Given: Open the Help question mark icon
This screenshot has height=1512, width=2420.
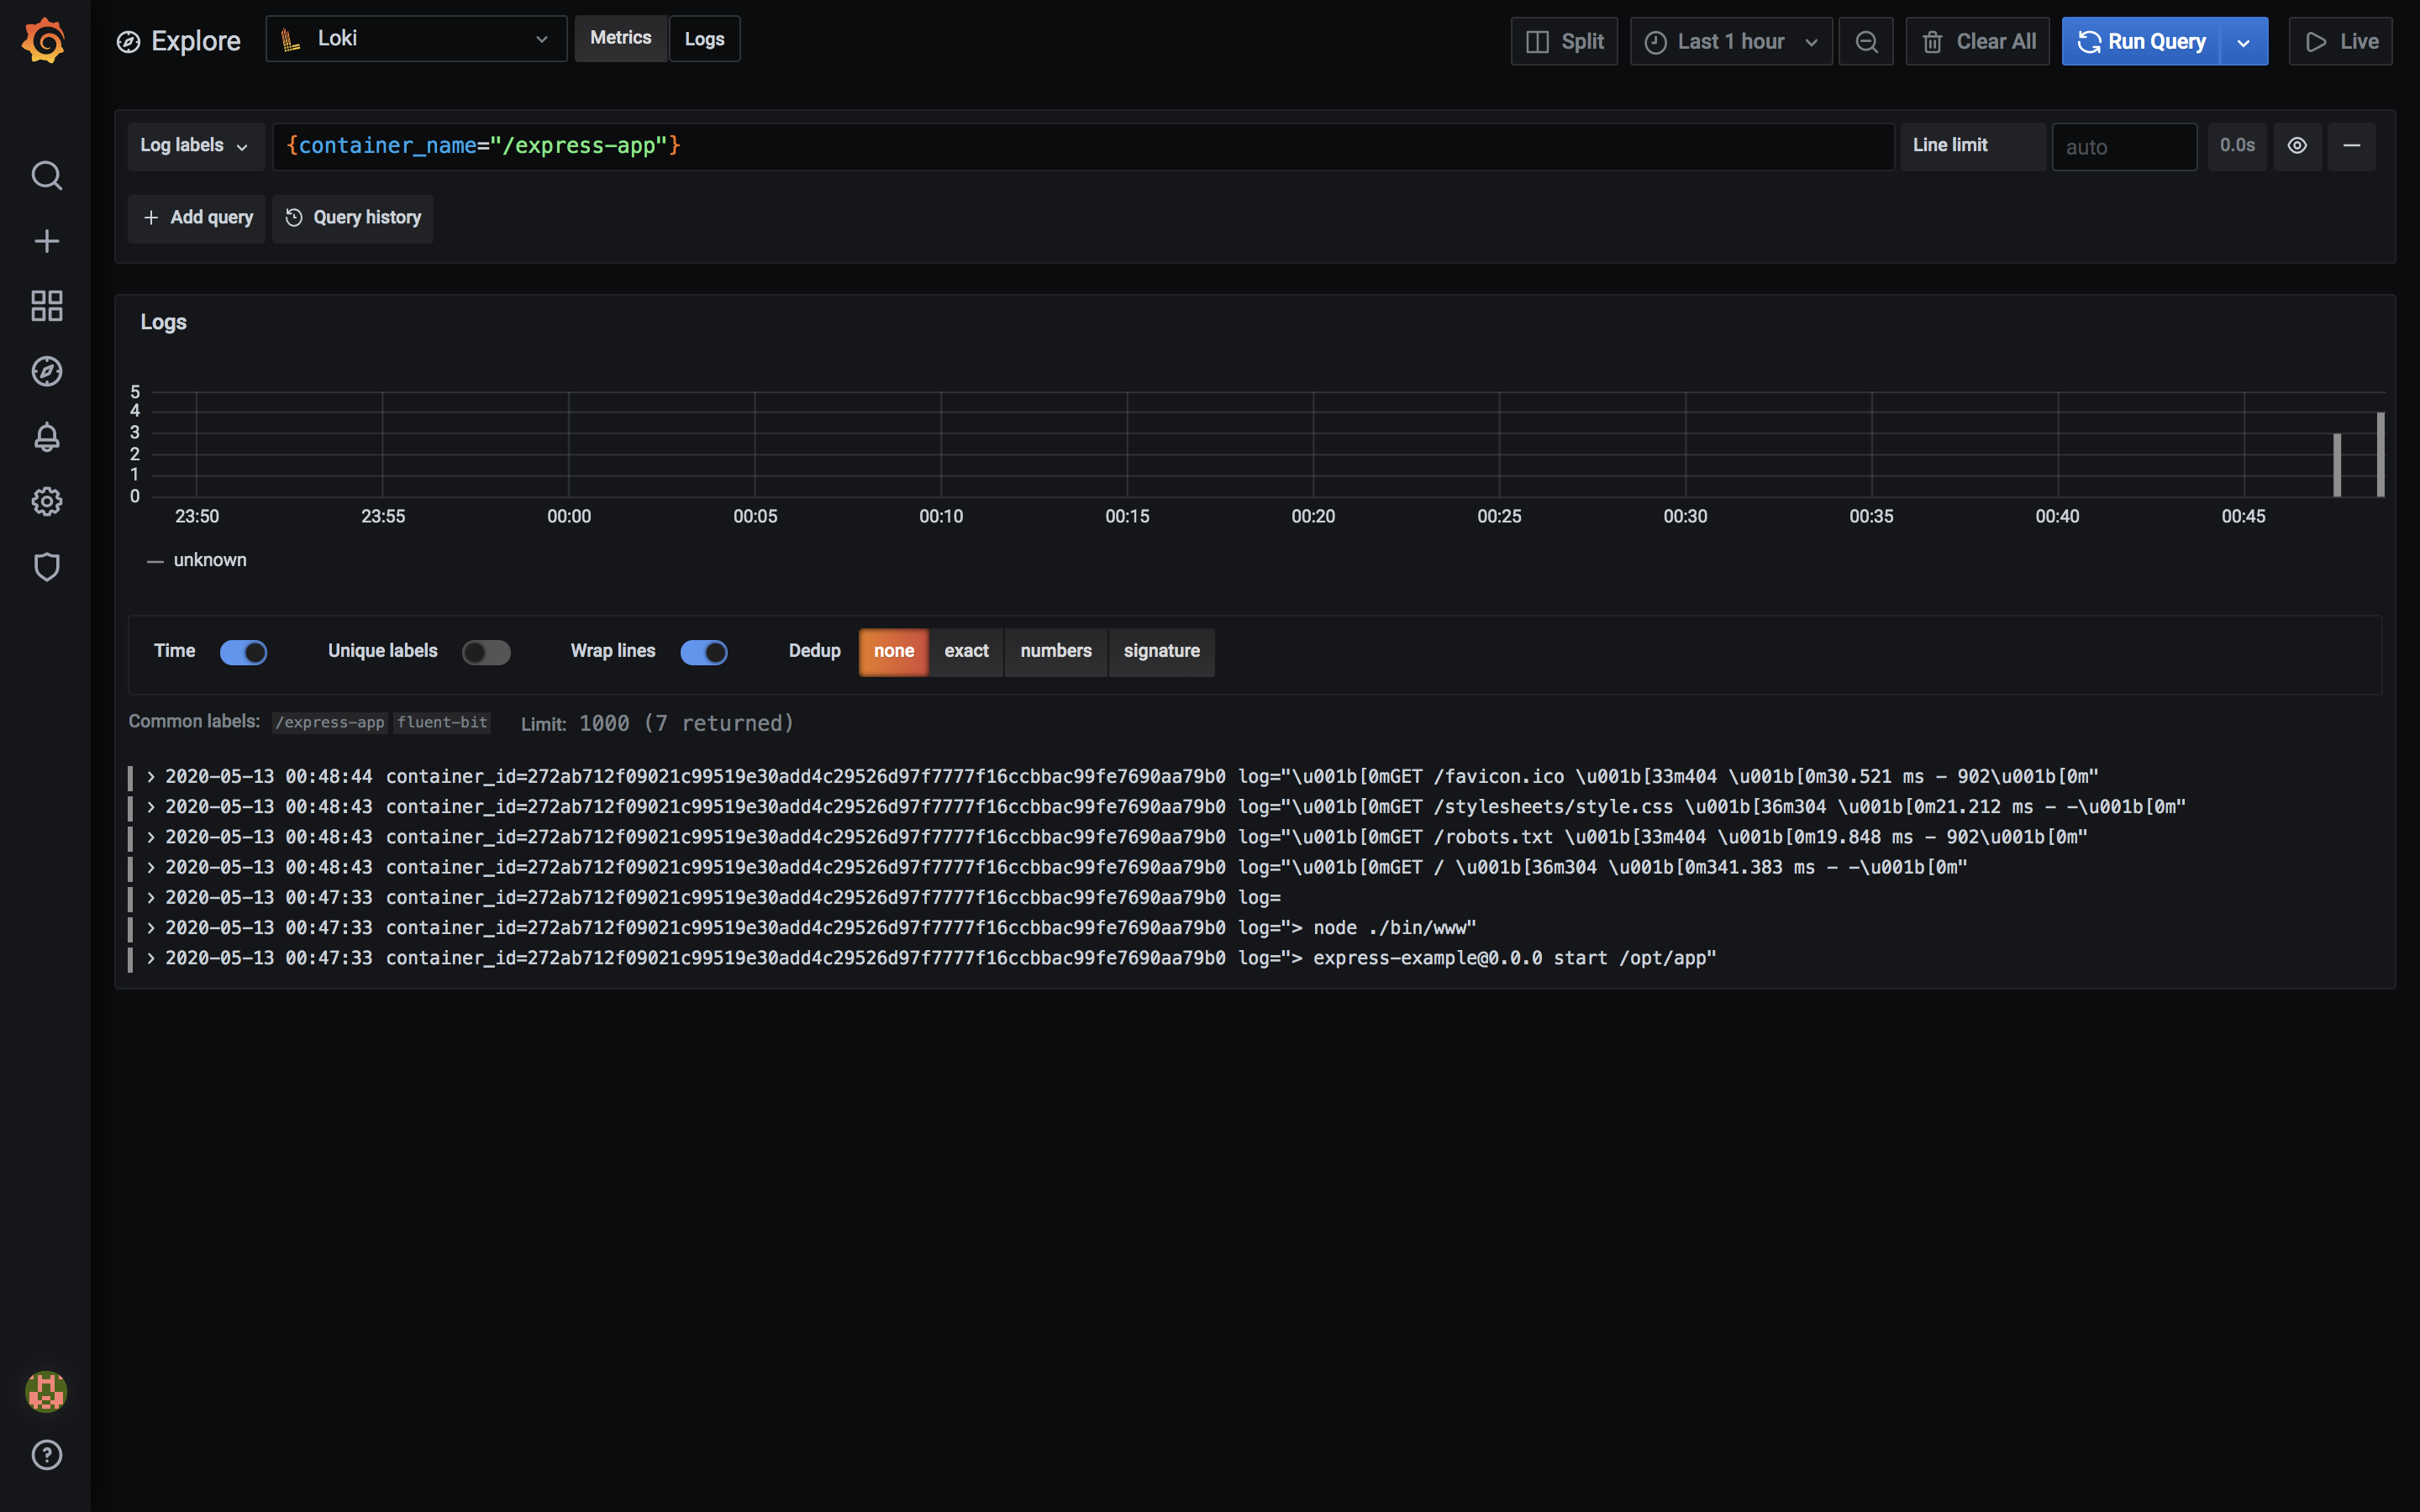Looking at the screenshot, I should coord(46,1455).
